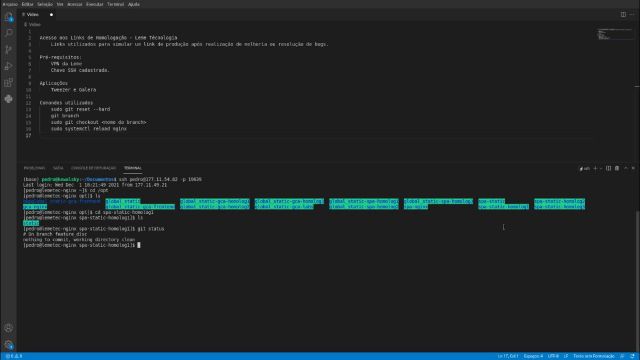Open the Manage gear icon
Screen dimensions: 640x360
[9, 344]
